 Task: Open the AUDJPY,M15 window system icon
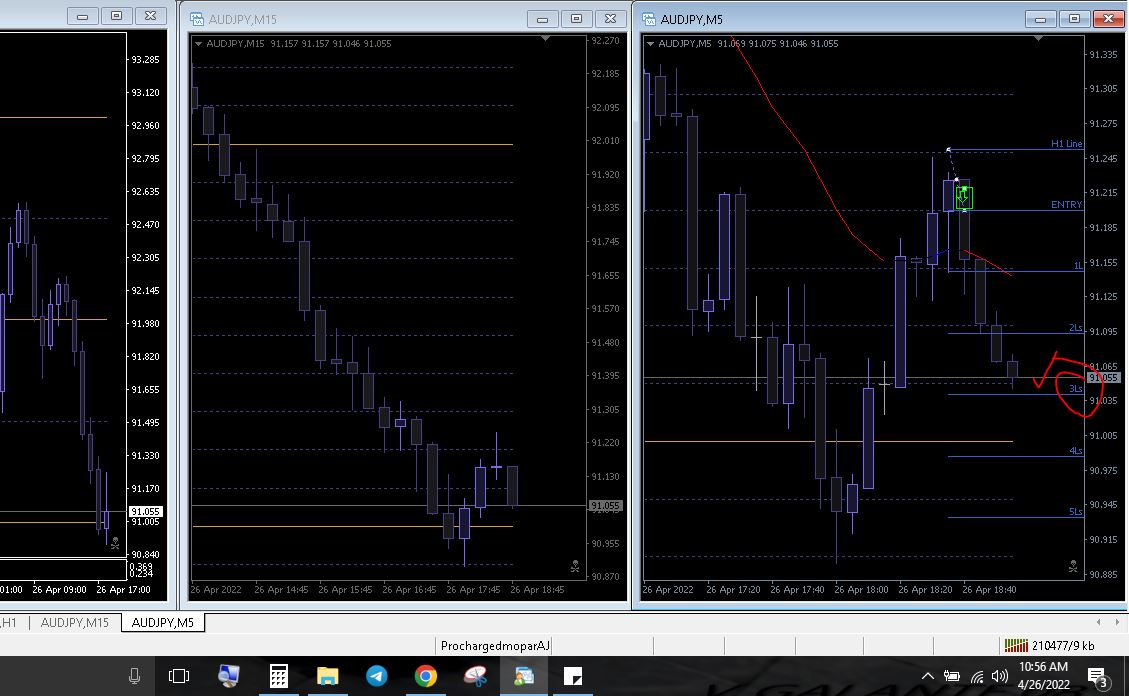point(197,19)
